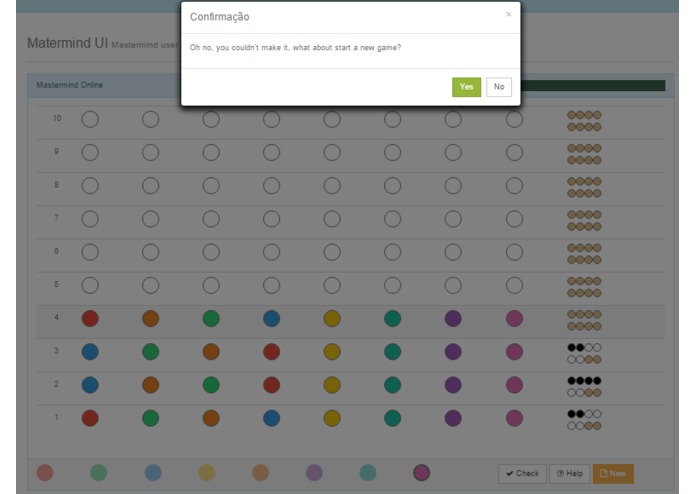Select the blue fourth peg in row 4
Screen dimensions: 695x494
272,319
